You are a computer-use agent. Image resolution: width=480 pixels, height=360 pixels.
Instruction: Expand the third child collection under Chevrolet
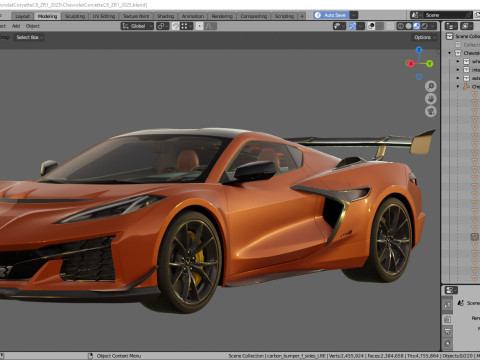coord(458,78)
